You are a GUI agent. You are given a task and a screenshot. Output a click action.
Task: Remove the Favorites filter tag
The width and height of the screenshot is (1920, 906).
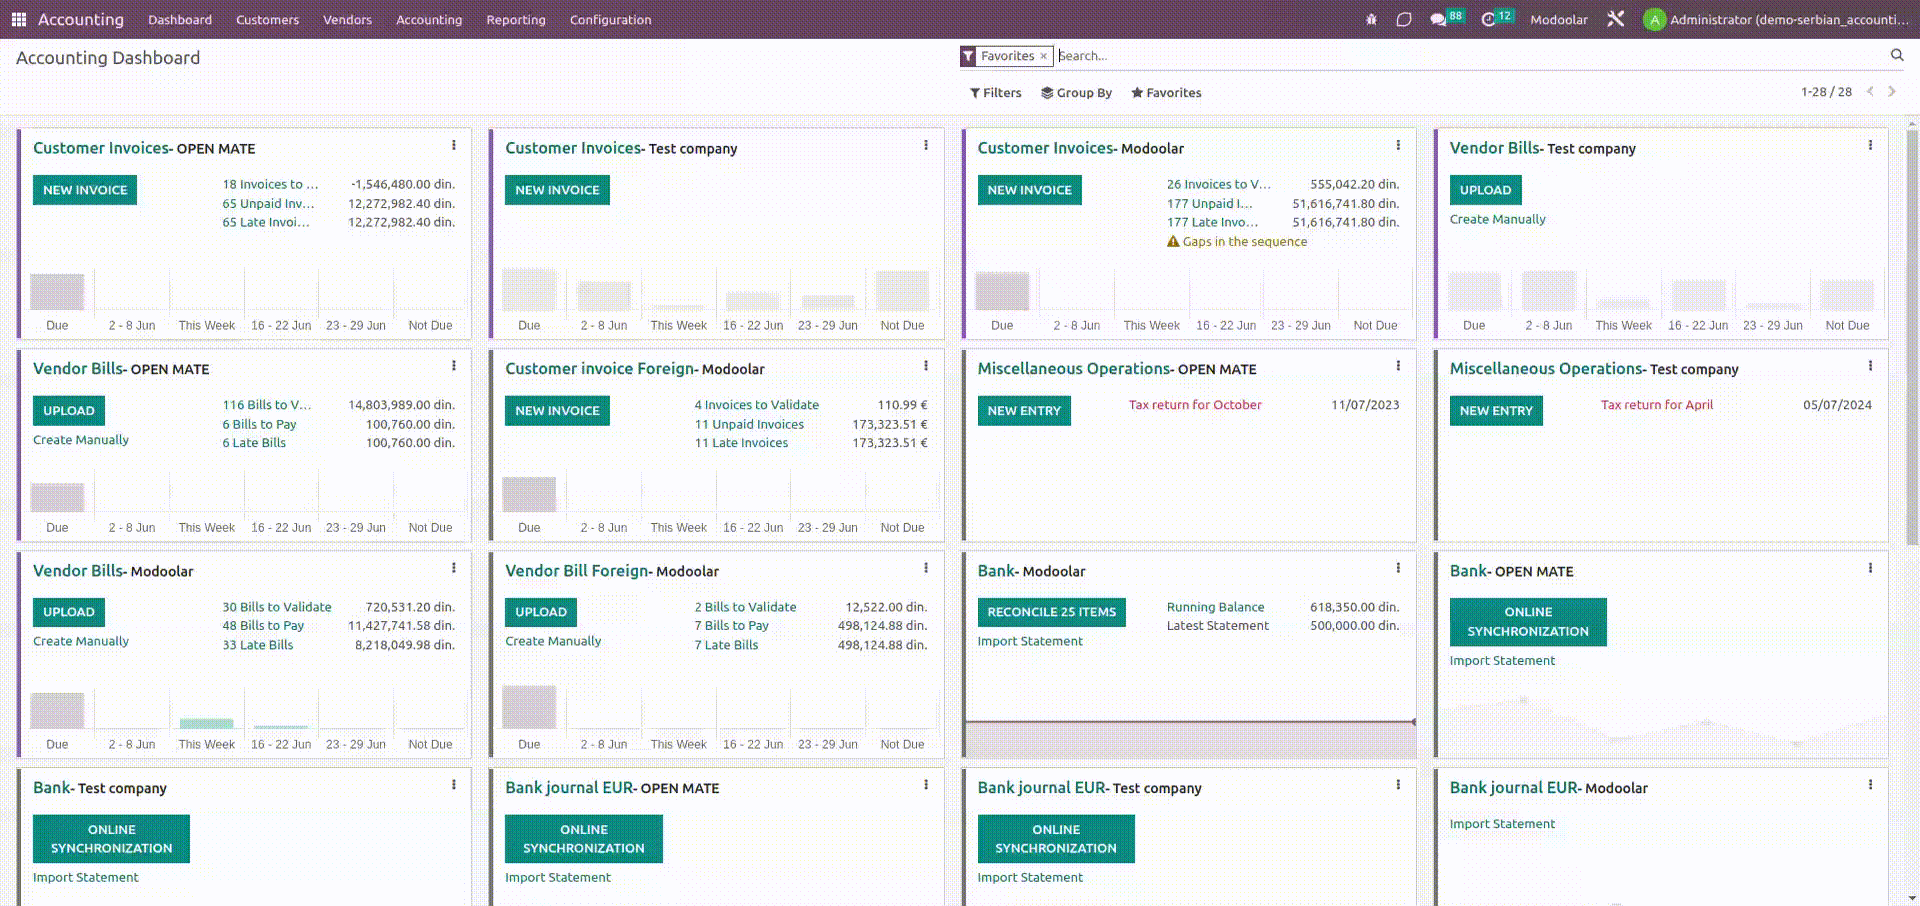pos(1043,56)
